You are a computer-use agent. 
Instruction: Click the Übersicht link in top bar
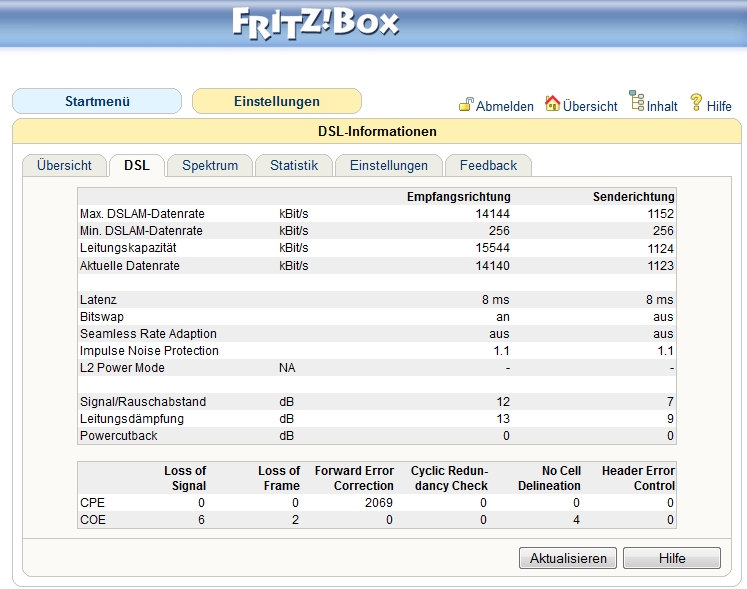click(x=590, y=106)
